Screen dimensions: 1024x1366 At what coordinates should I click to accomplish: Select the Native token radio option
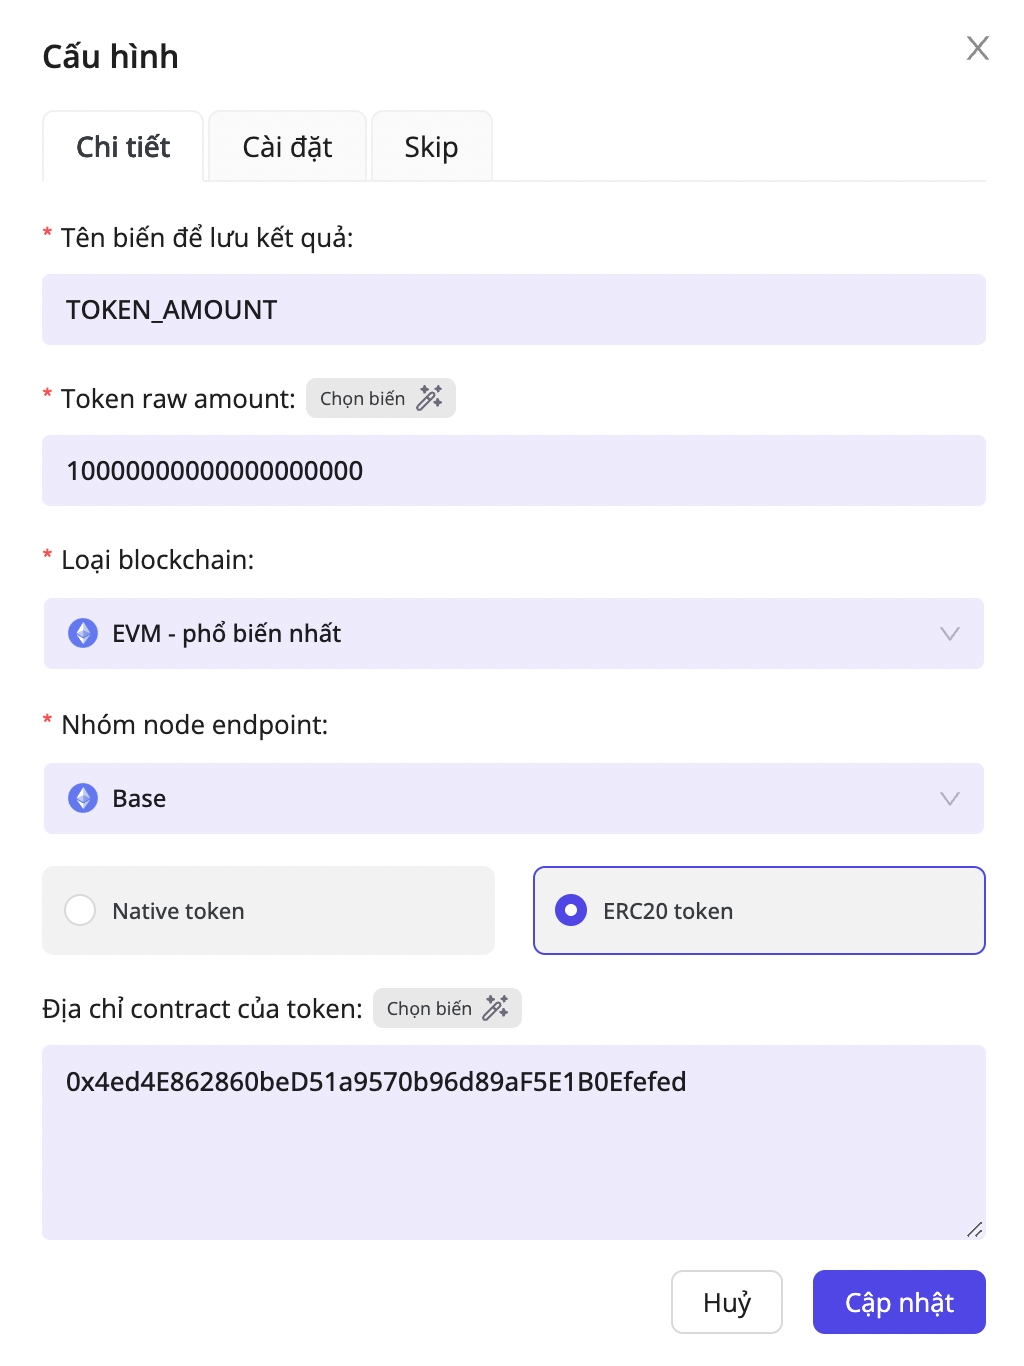[80, 910]
